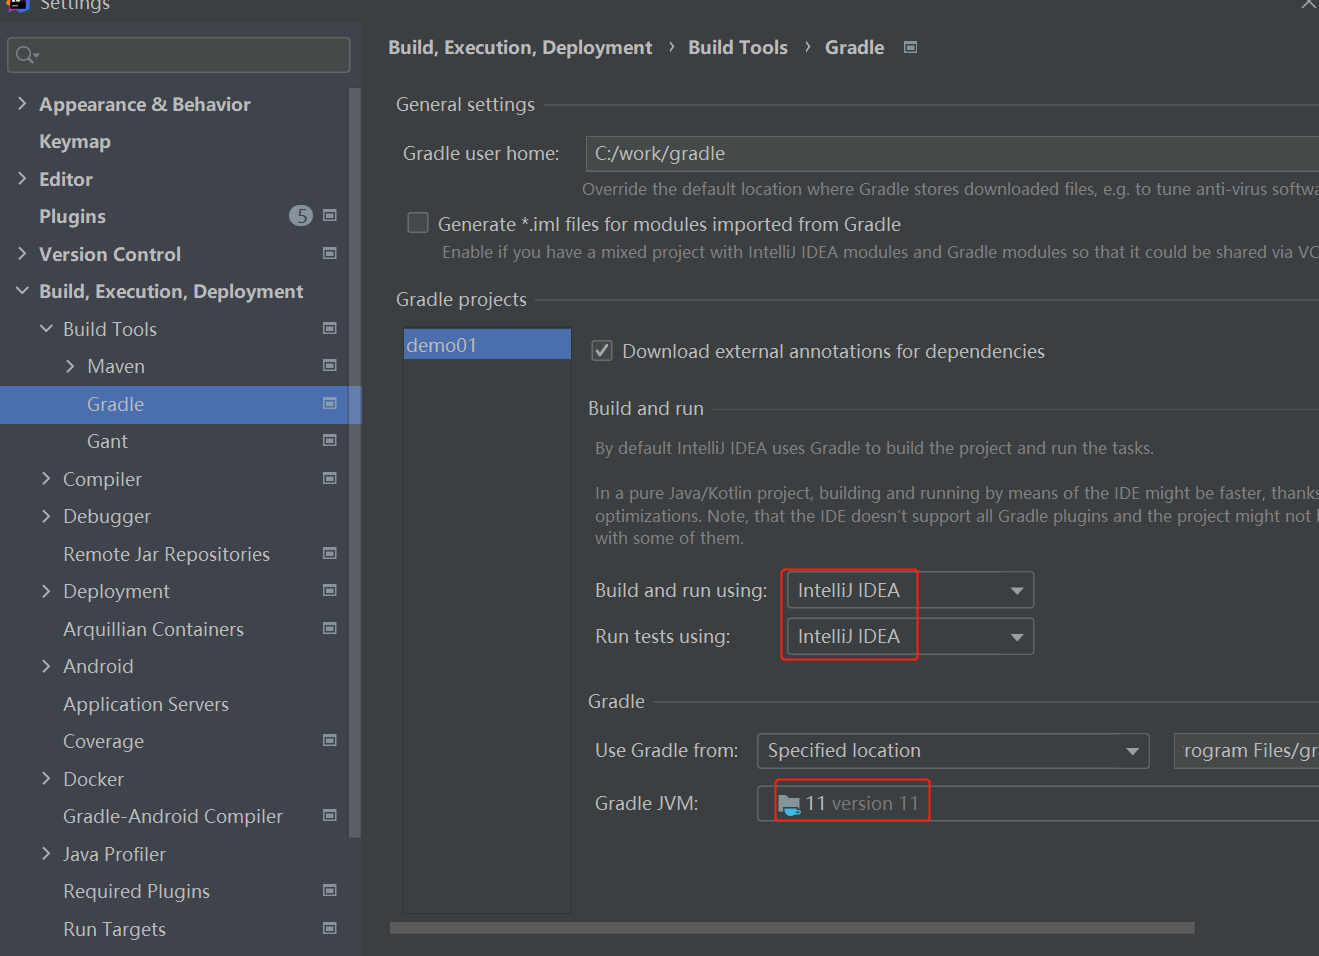The height and width of the screenshot is (956, 1319).
Task: Click the project icon beside Gant
Action: [x=330, y=441]
